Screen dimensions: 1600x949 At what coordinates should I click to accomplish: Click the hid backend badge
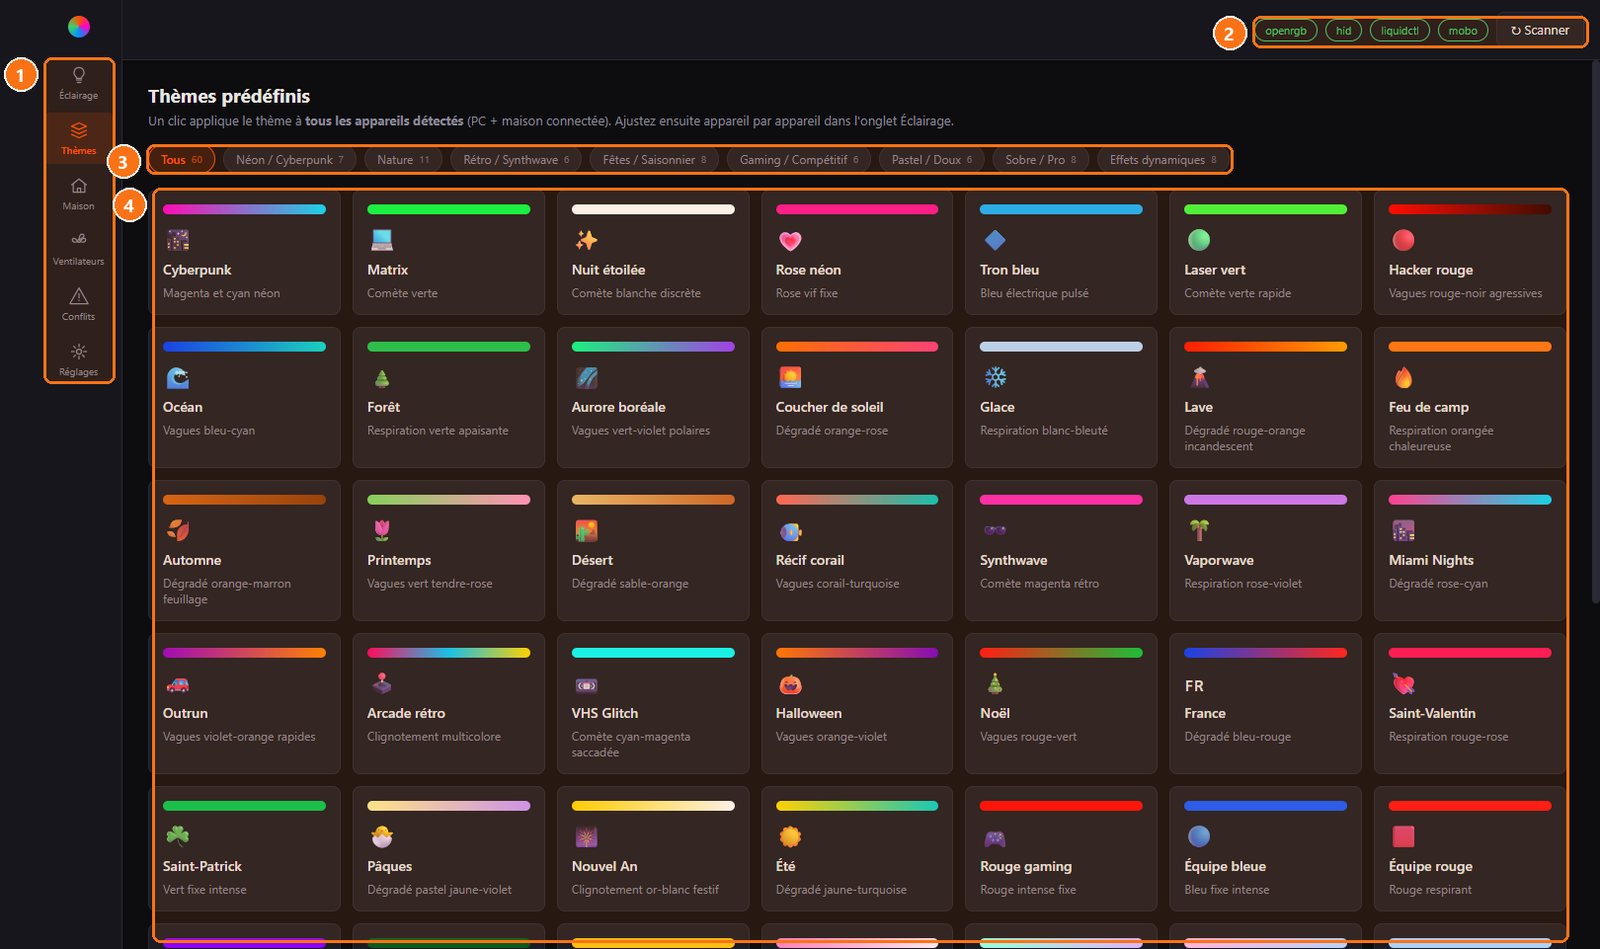pyautogui.click(x=1344, y=31)
